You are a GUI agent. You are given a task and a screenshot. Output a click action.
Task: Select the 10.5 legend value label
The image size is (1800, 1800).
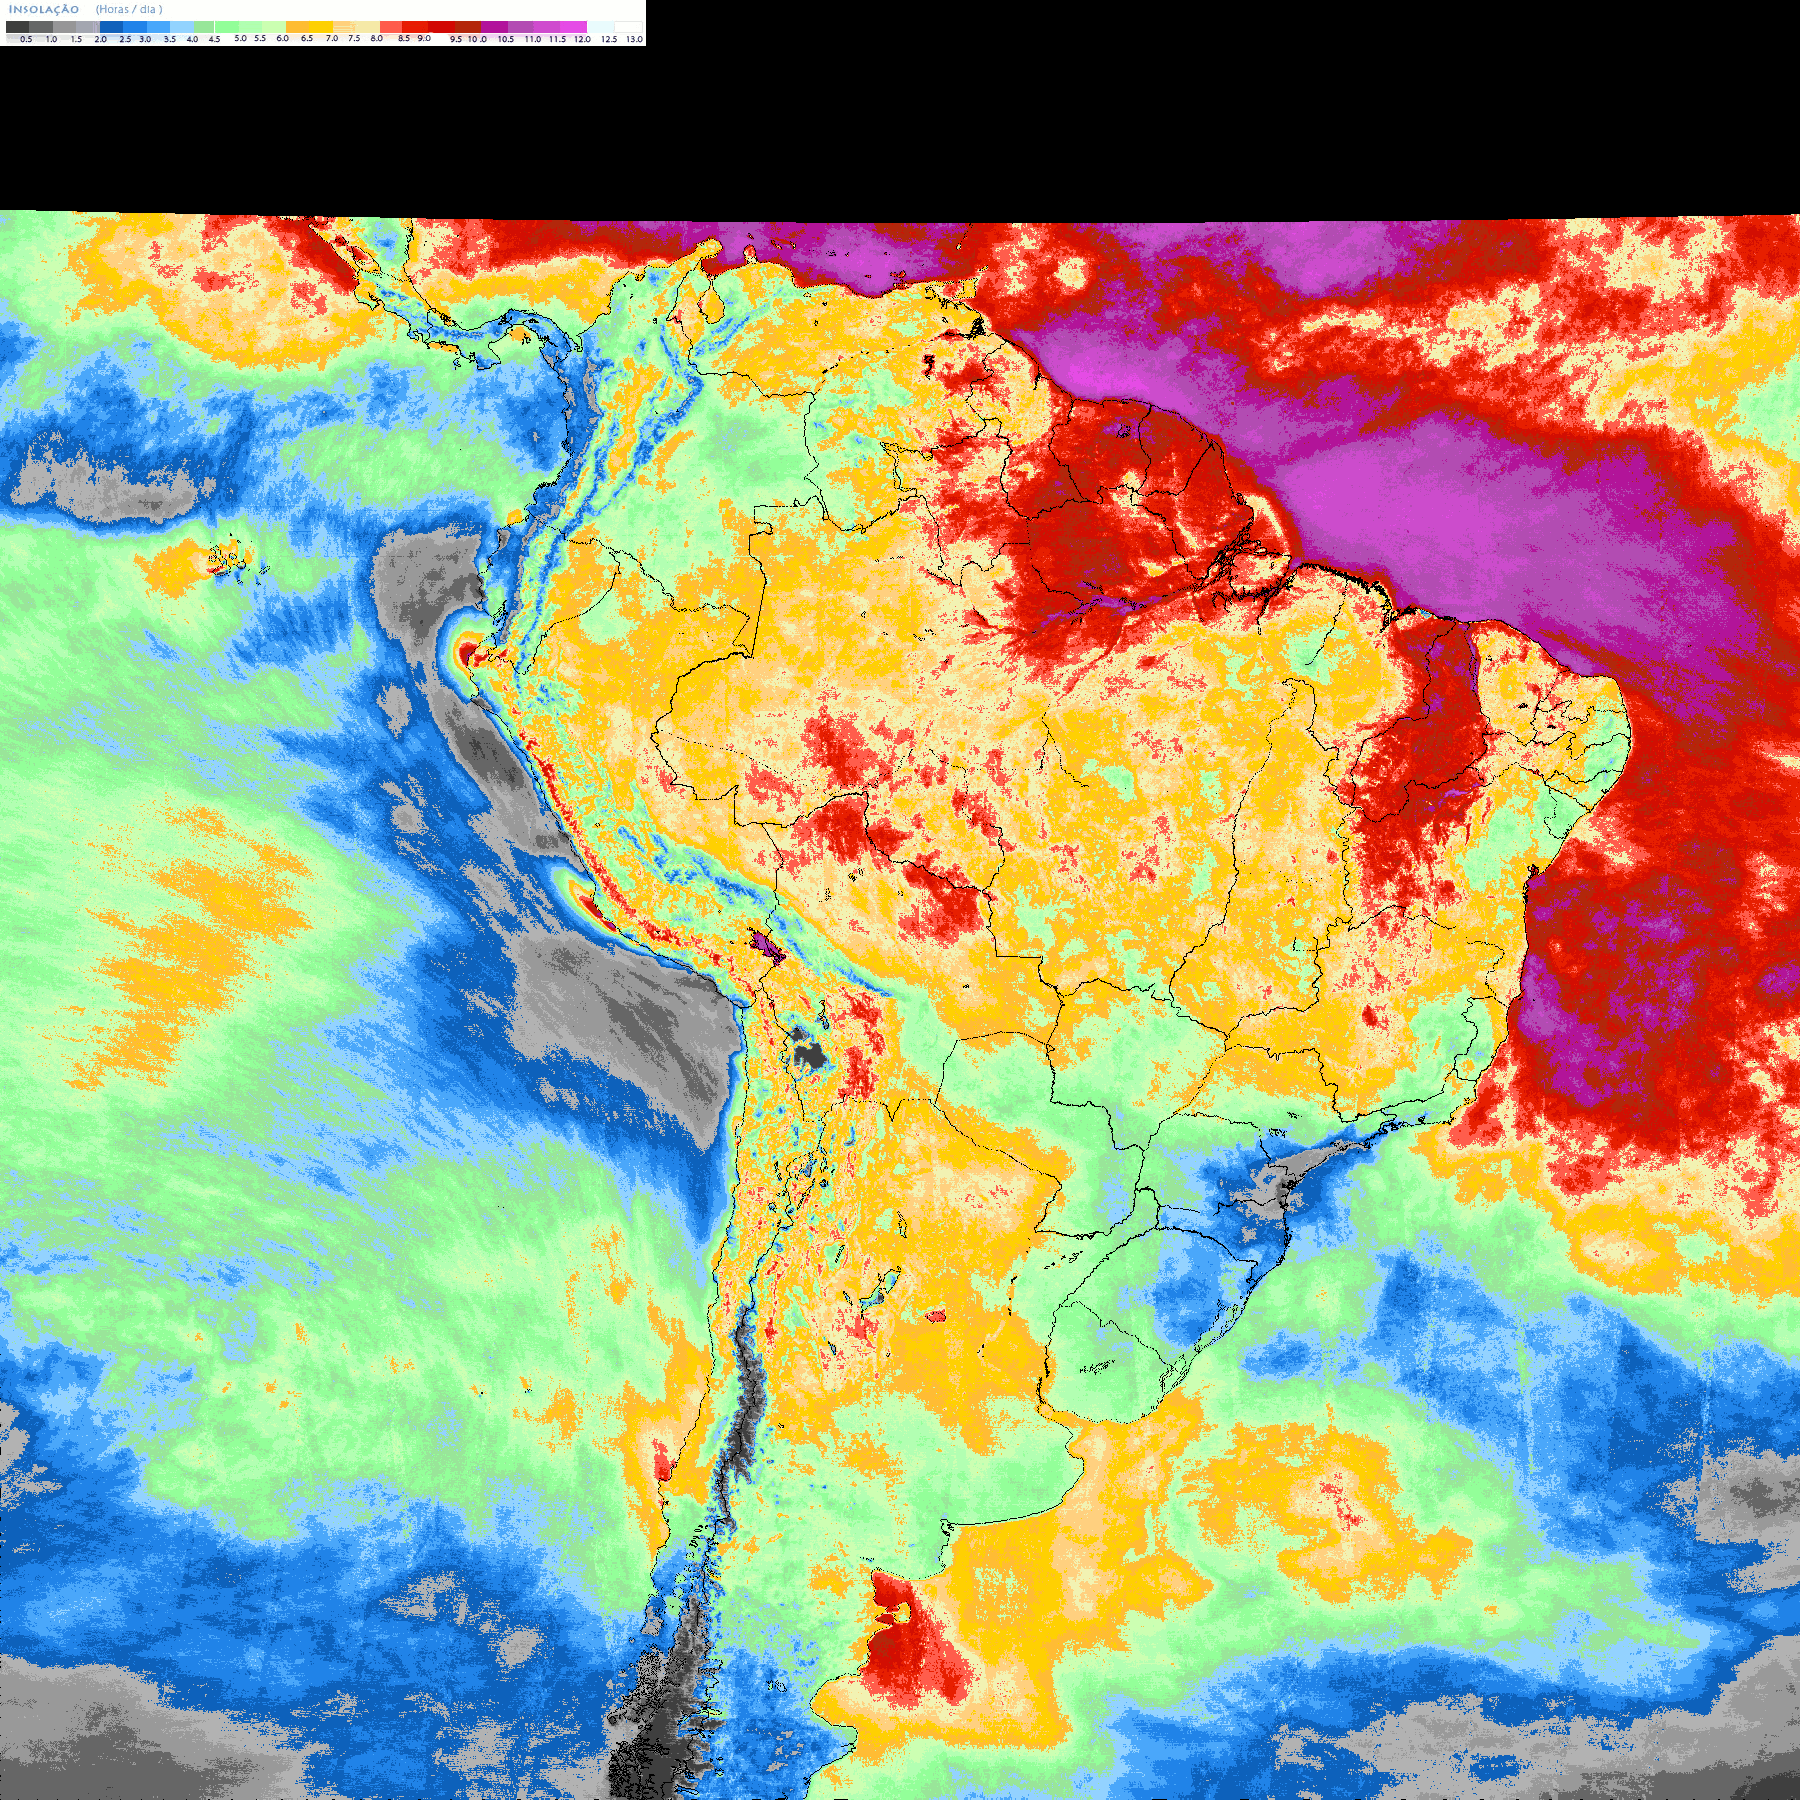[506, 39]
